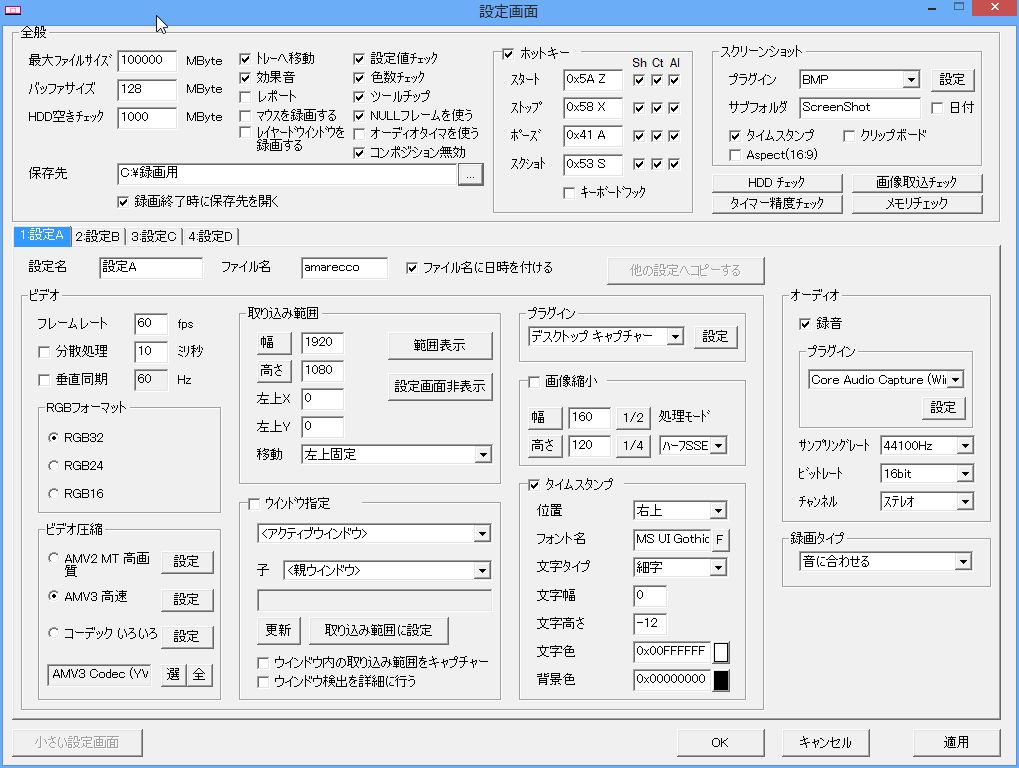Toggle the 録音 audio recording checkbox
This screenshot has width=1019, height=768.
point(805,324)
